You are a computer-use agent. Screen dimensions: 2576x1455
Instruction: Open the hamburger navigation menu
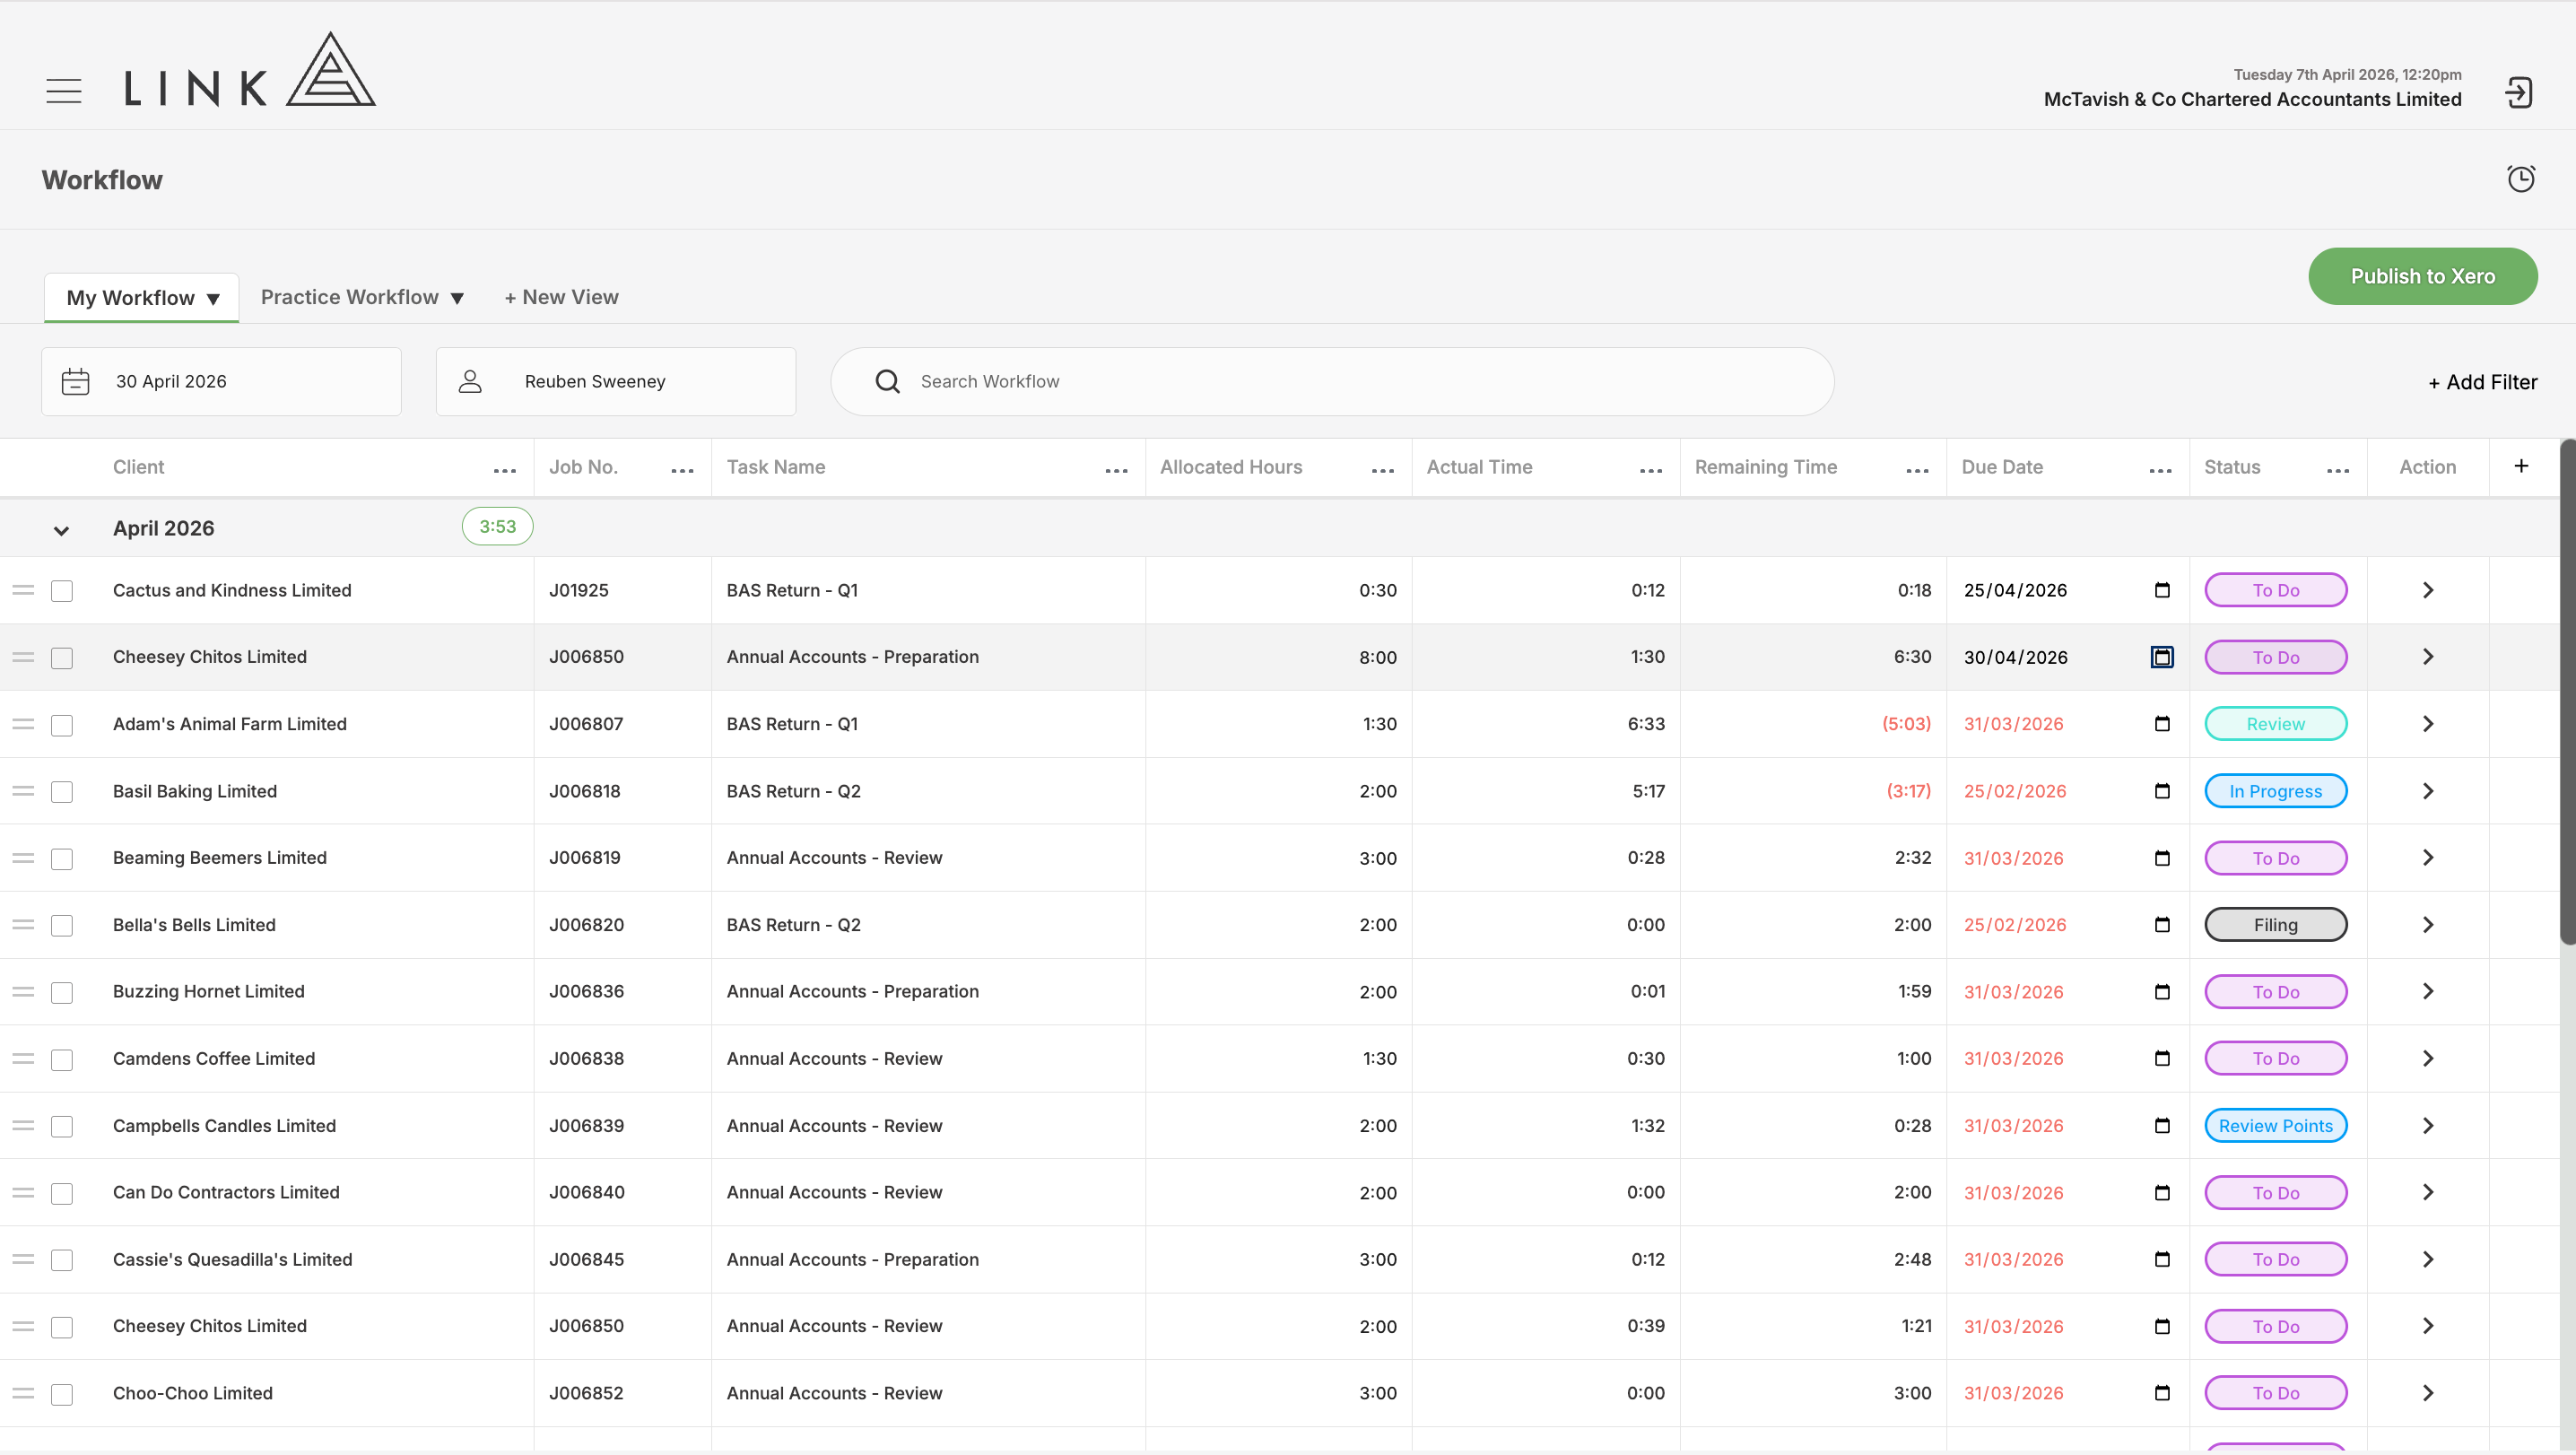(64, 91)
